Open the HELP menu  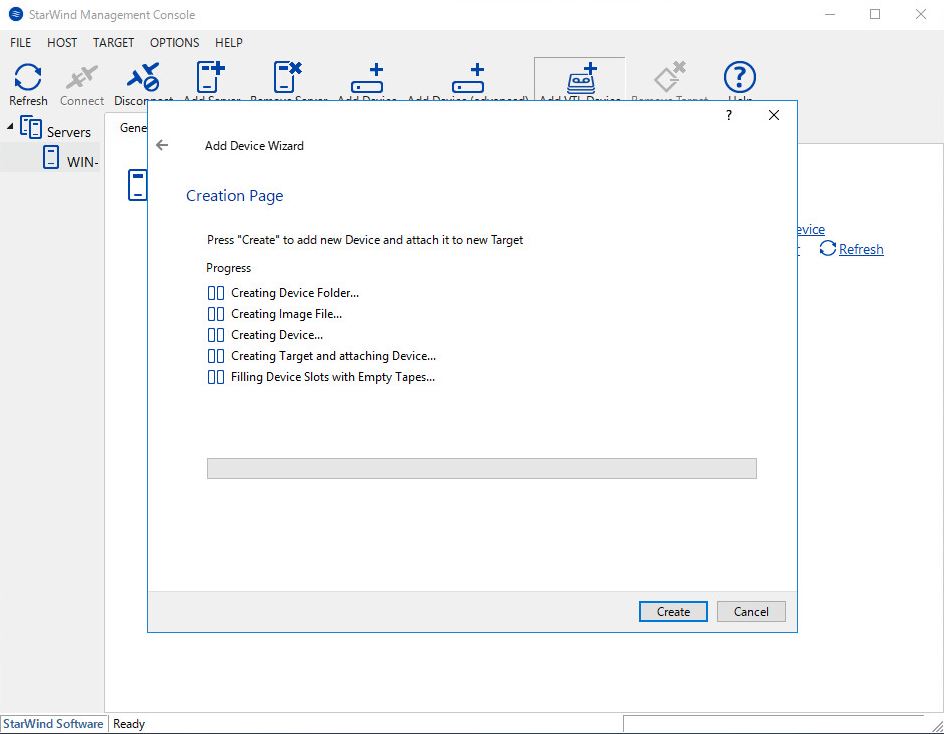click(229, 43)
